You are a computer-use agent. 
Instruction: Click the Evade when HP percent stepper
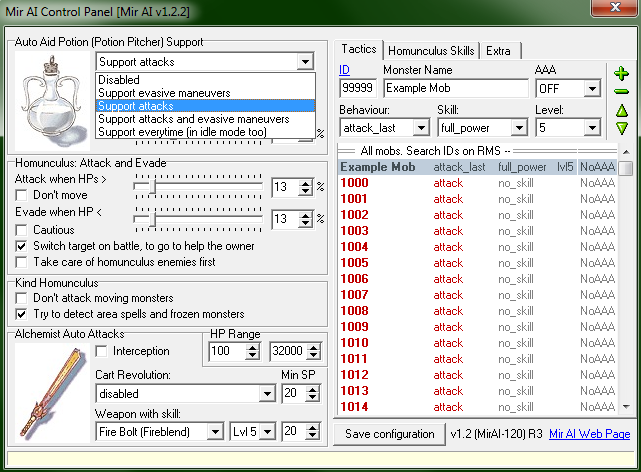point(305,219)
